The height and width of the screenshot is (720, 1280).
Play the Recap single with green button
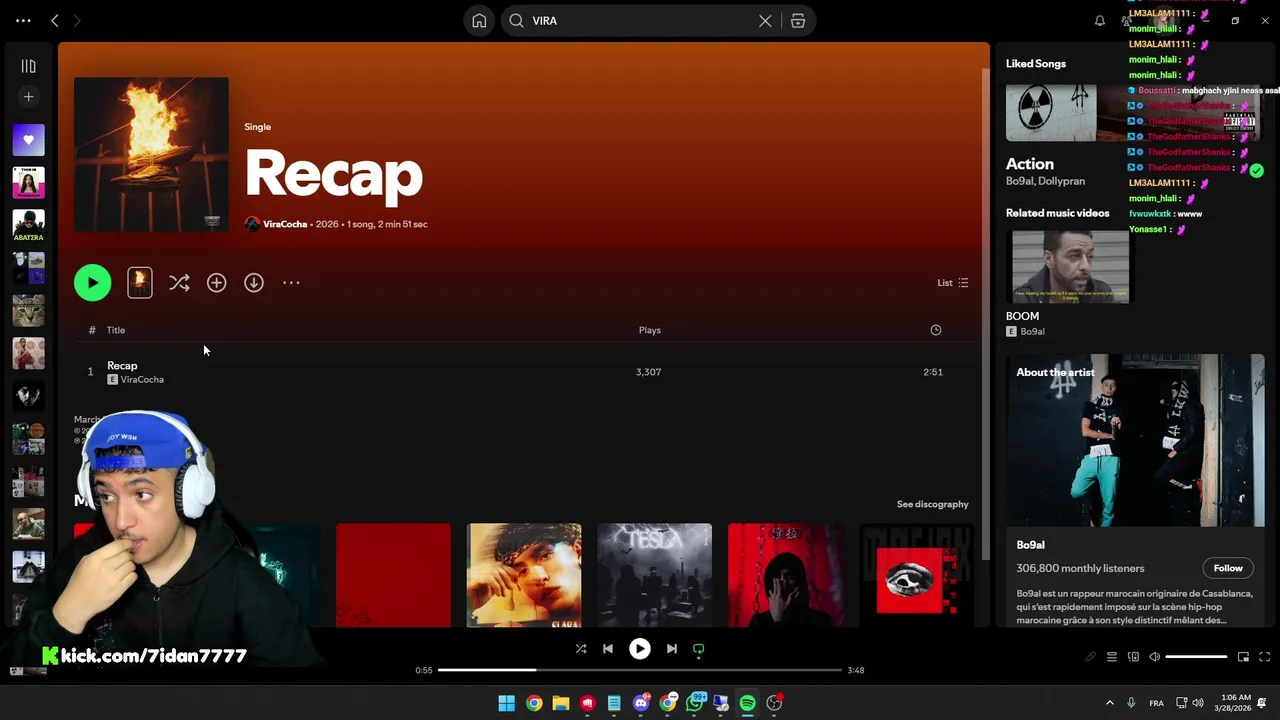[x=93, y=283]
